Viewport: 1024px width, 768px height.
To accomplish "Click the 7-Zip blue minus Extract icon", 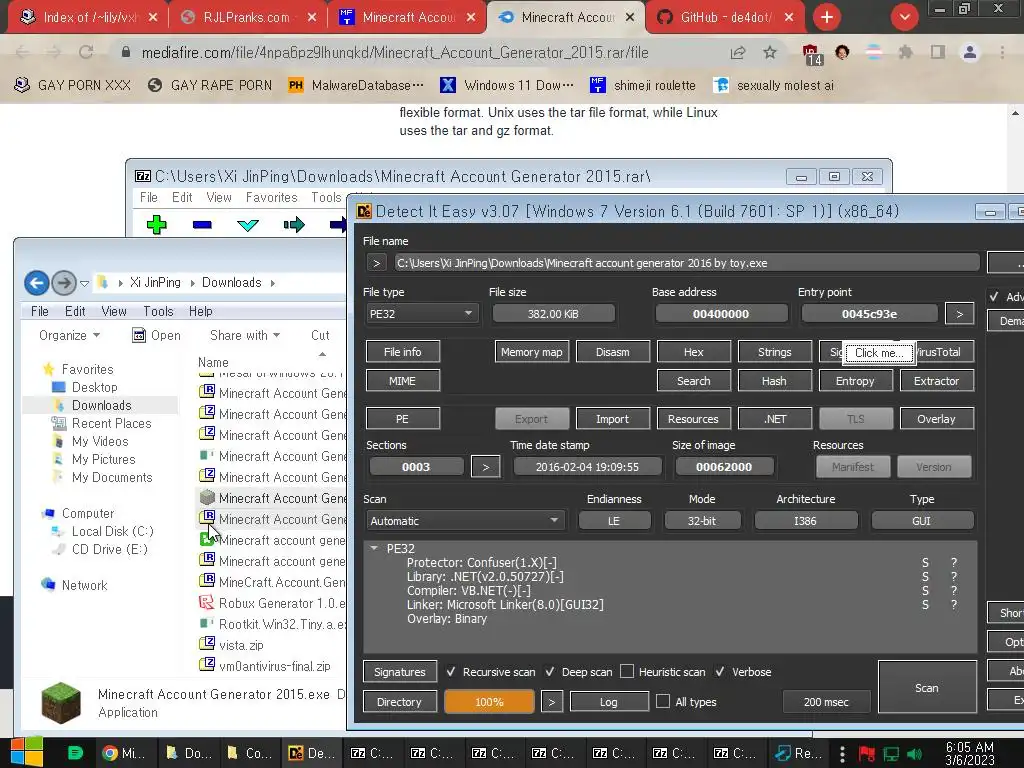I will tap(202, 225).
